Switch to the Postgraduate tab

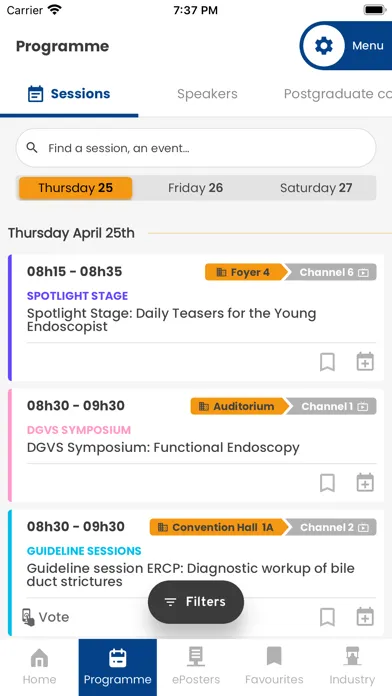coord(338,94)
